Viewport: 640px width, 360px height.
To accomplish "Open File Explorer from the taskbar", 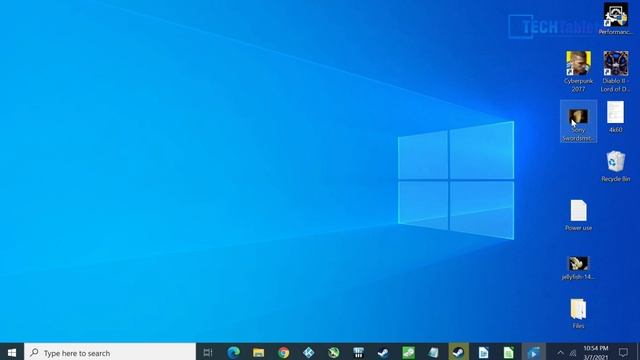I will tap(258, 352).
